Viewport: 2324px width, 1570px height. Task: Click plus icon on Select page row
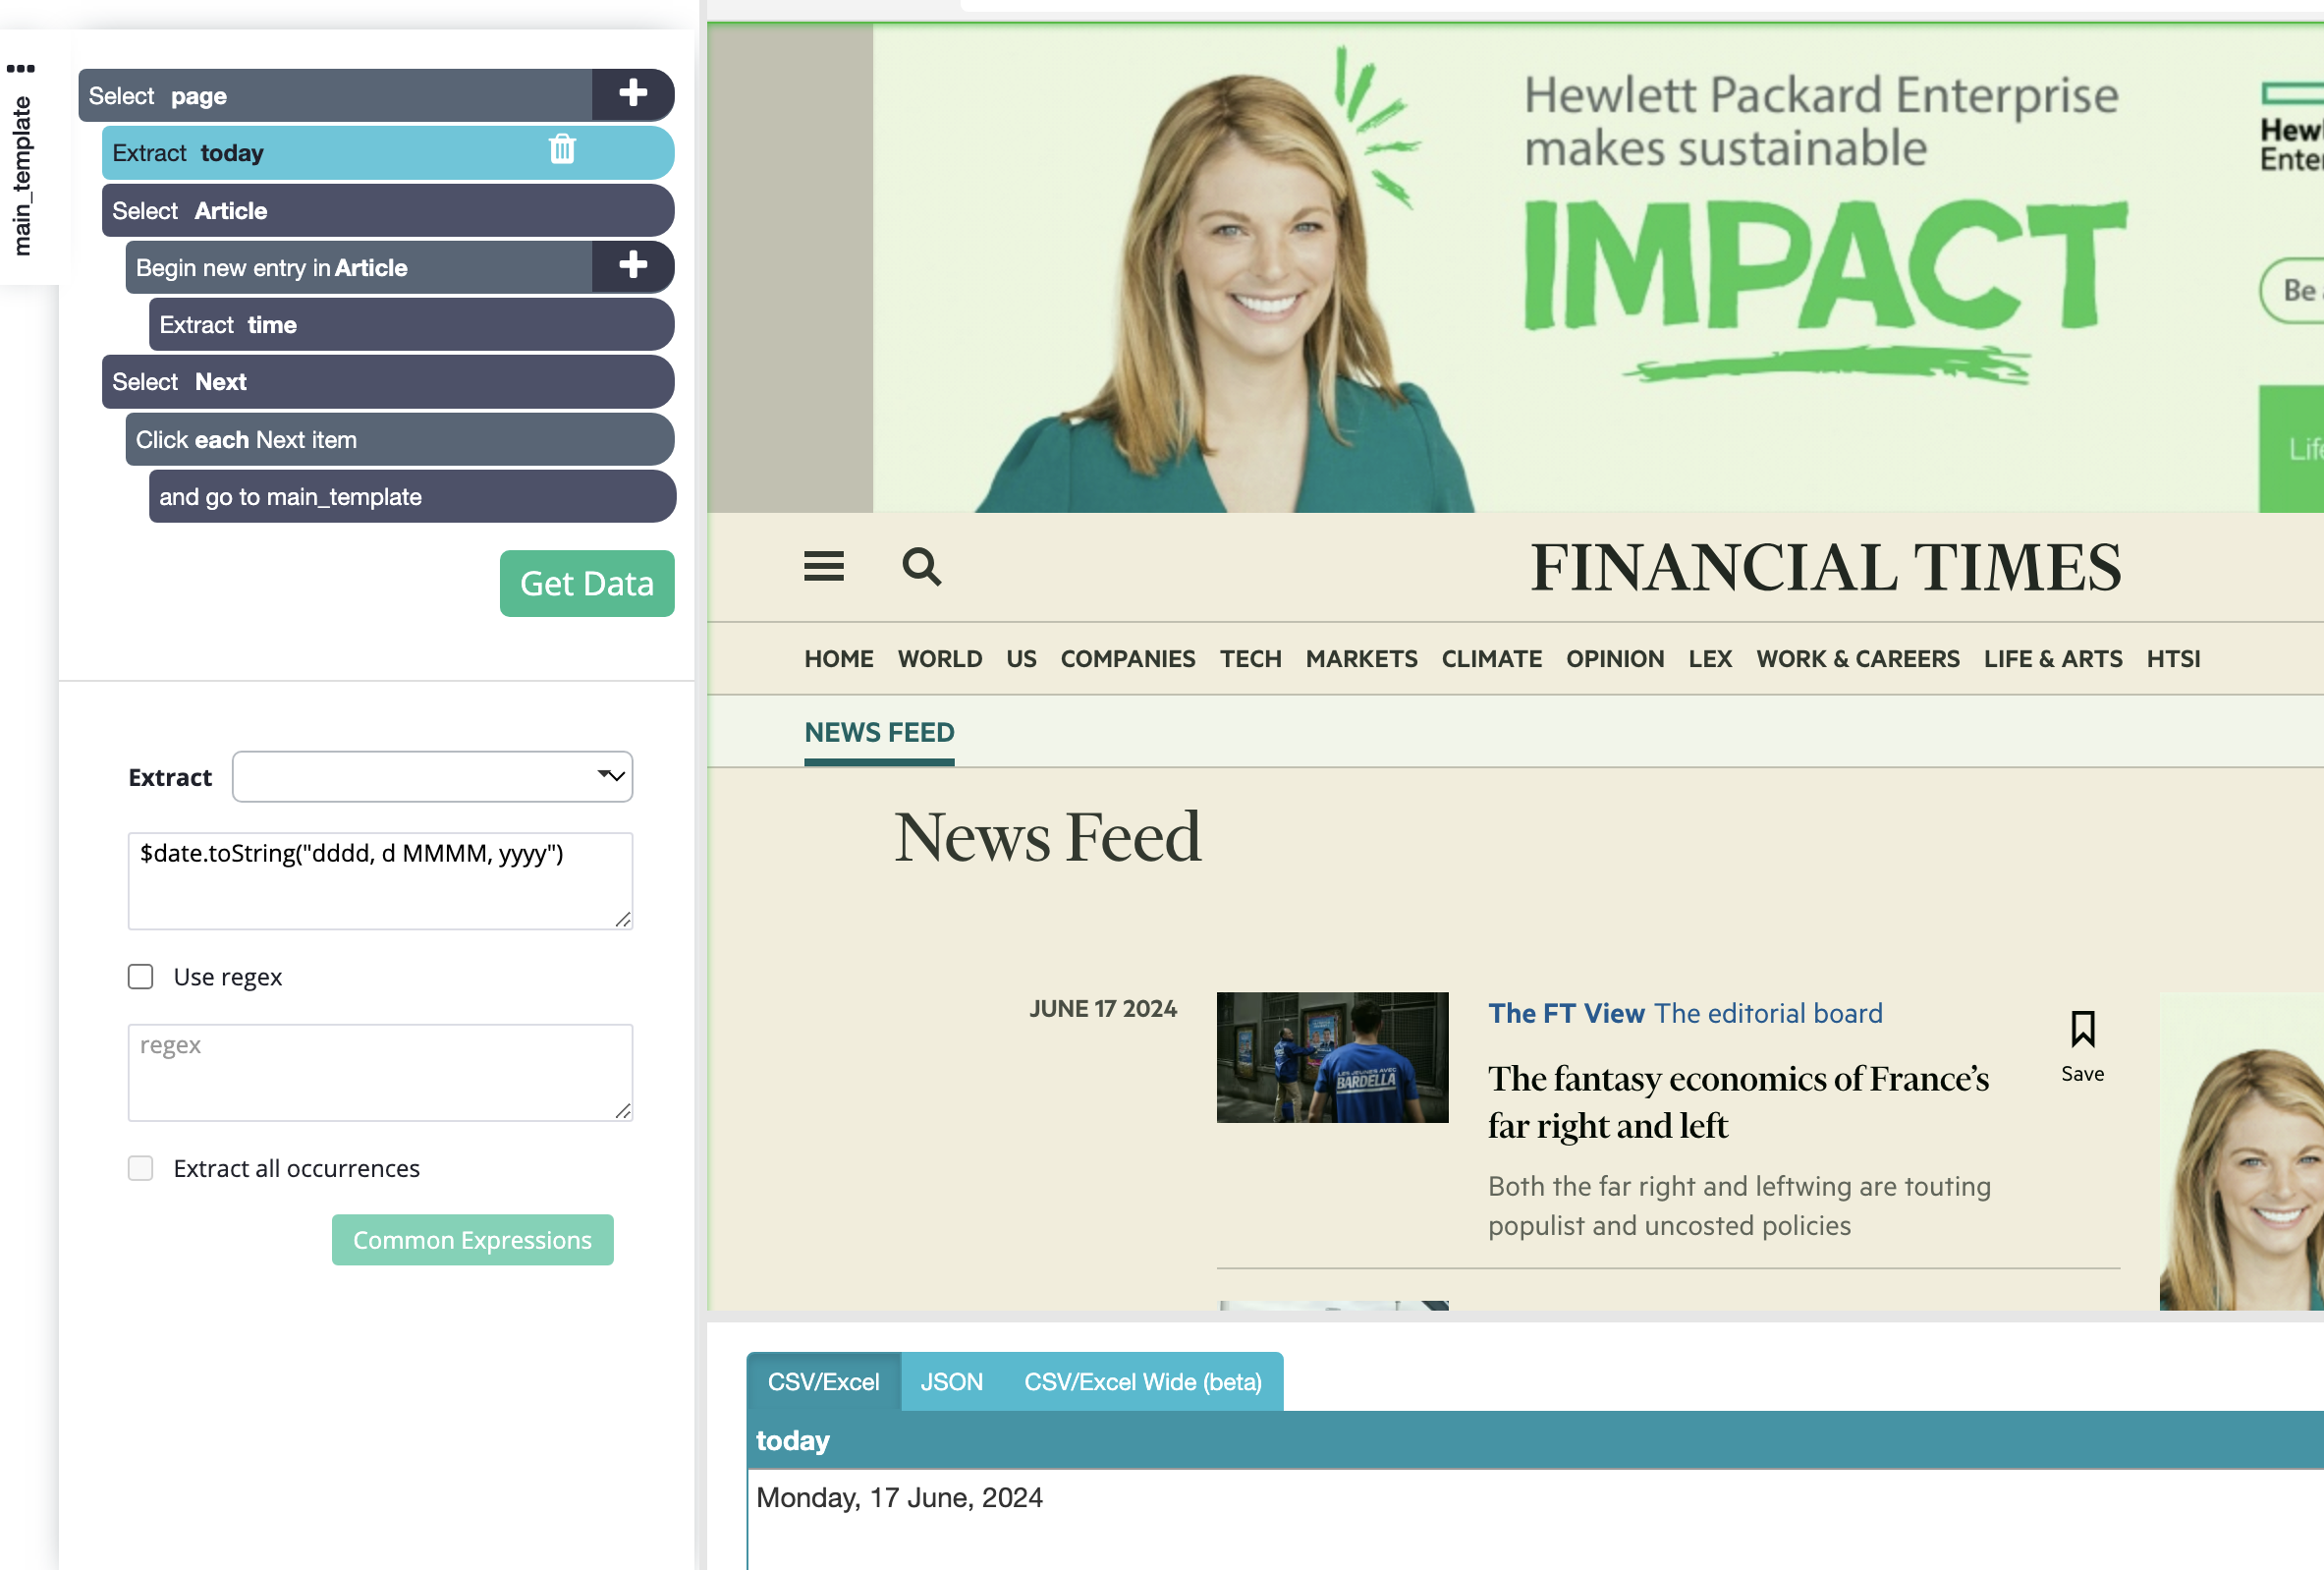[x=632, y=94]
